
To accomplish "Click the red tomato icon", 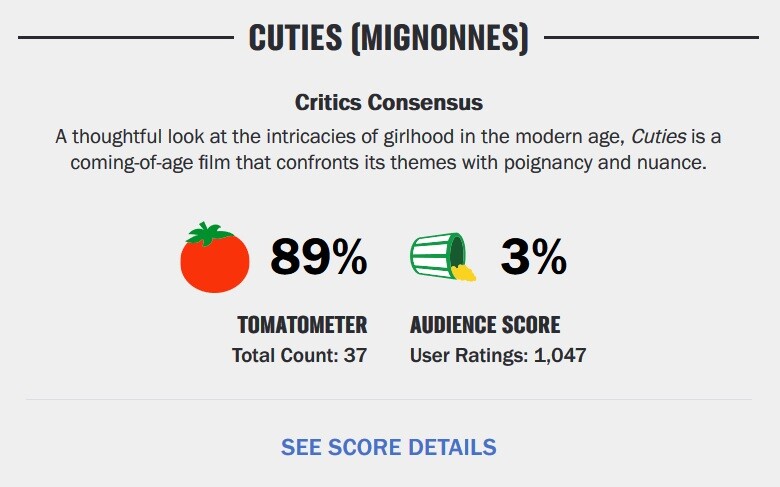I will click(215, 257).
